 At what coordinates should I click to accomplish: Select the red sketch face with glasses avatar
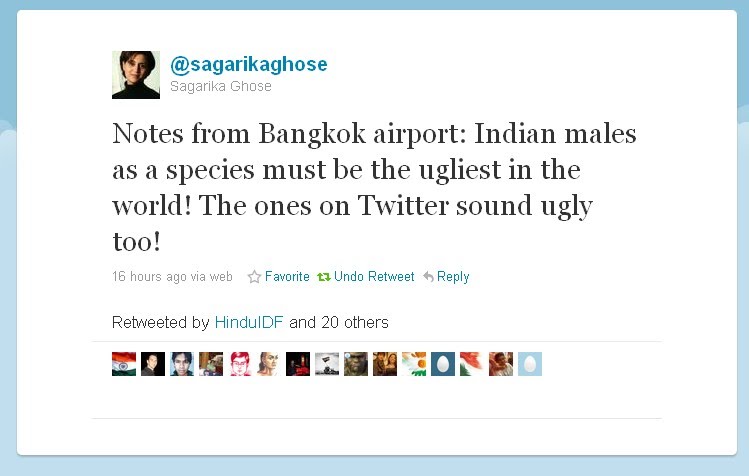pyautogui.click(x=240, y=364)
